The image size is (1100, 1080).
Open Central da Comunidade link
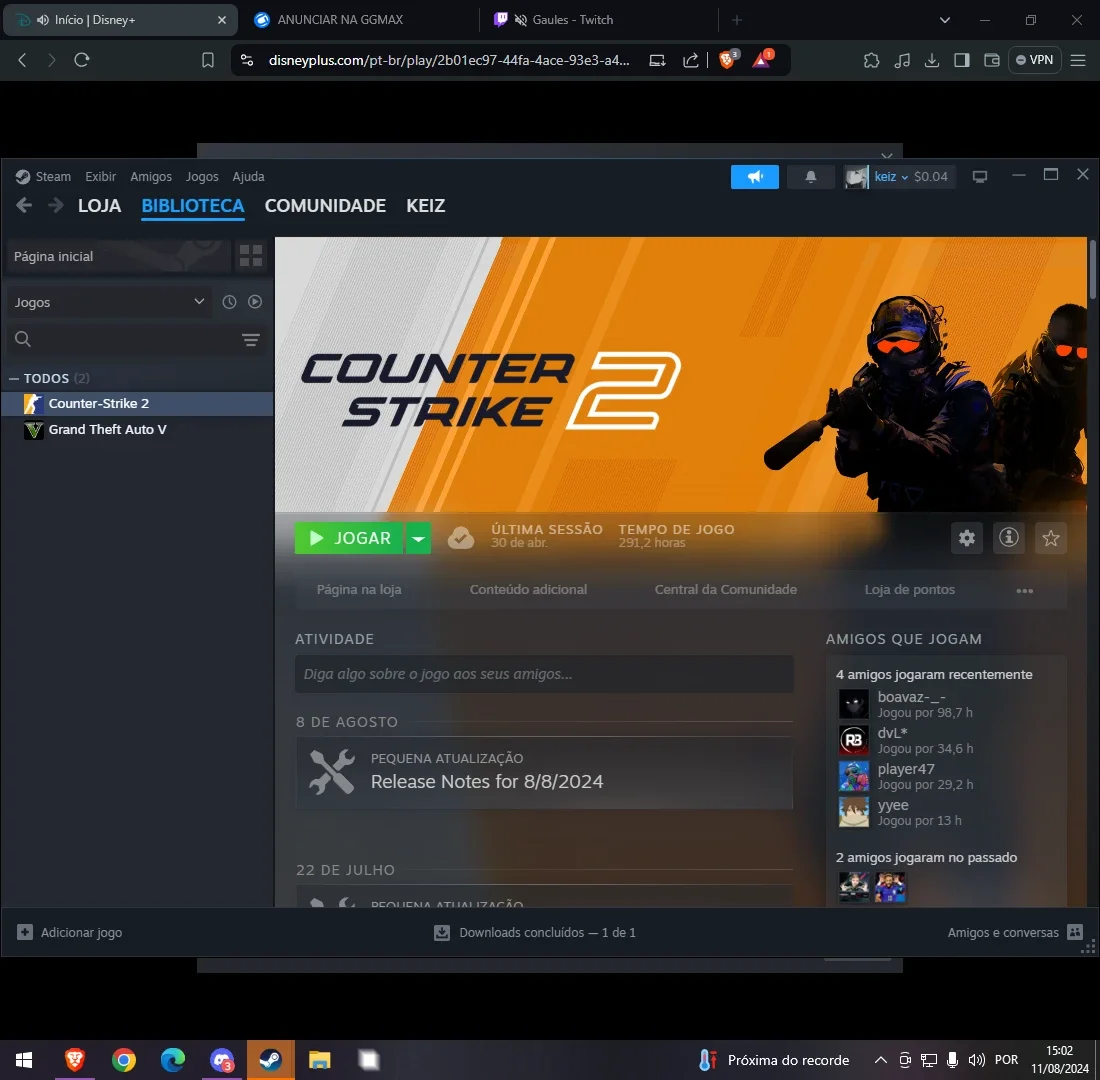(725, 590)
